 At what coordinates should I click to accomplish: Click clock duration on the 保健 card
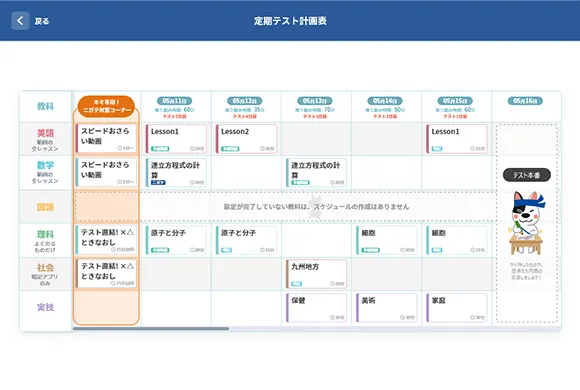click(337, 317)
